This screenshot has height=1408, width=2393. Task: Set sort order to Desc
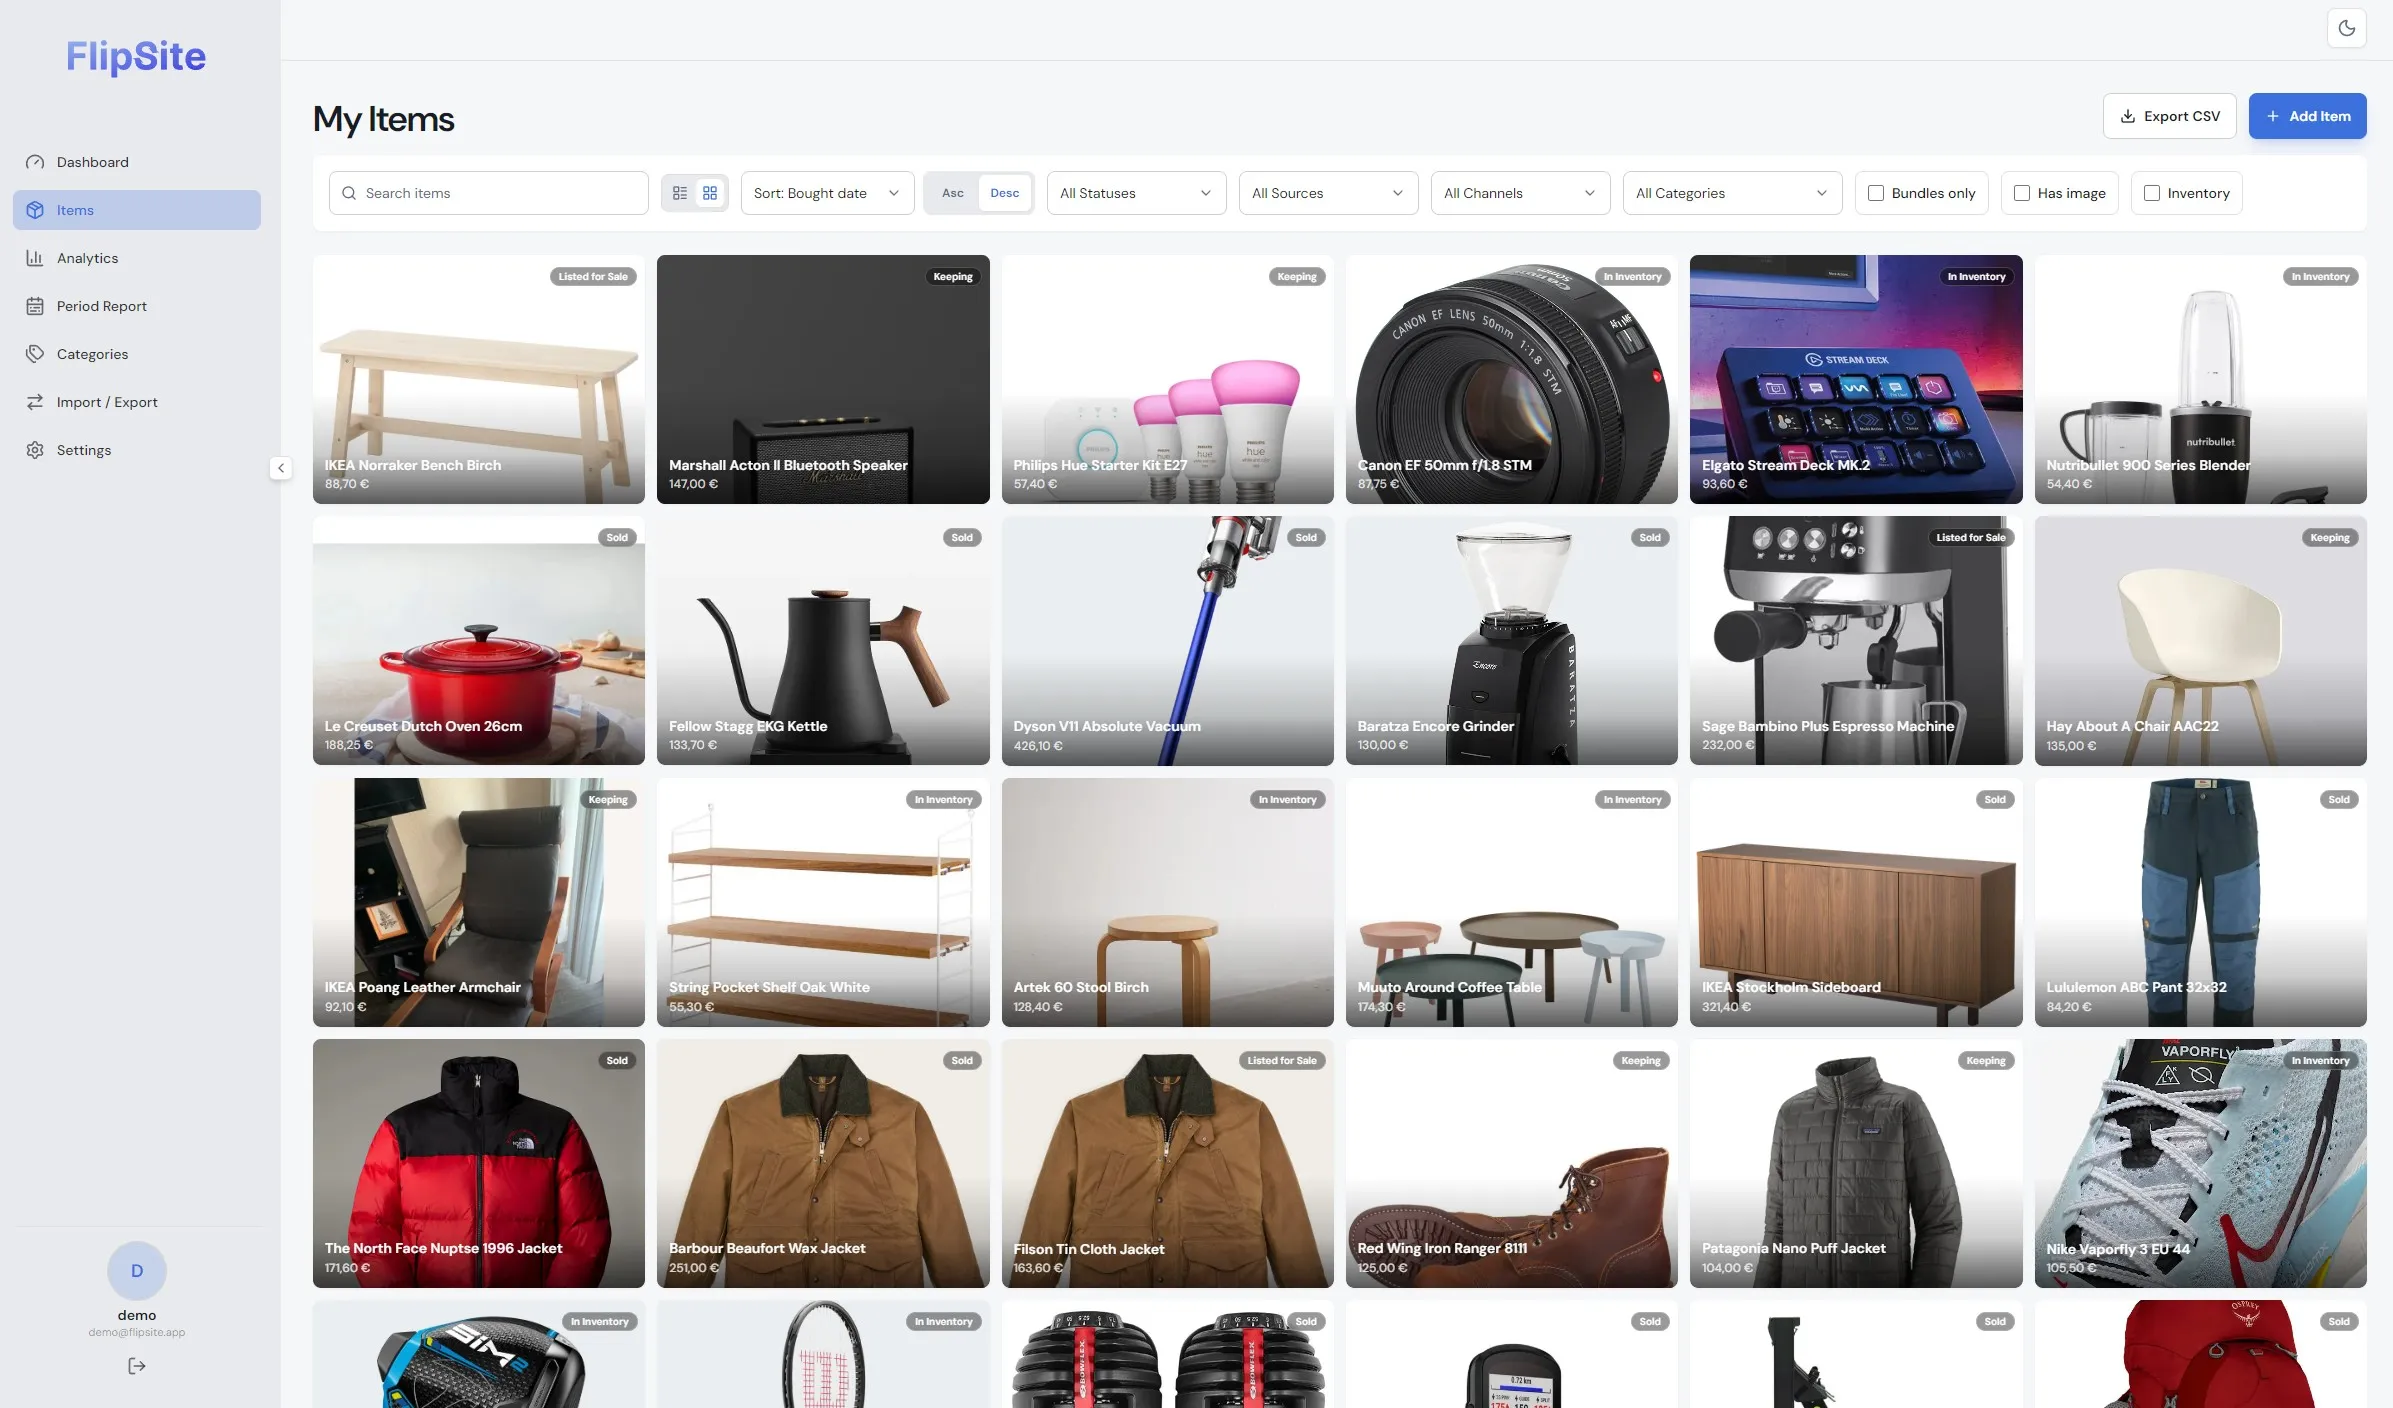tap(1005, 193)
